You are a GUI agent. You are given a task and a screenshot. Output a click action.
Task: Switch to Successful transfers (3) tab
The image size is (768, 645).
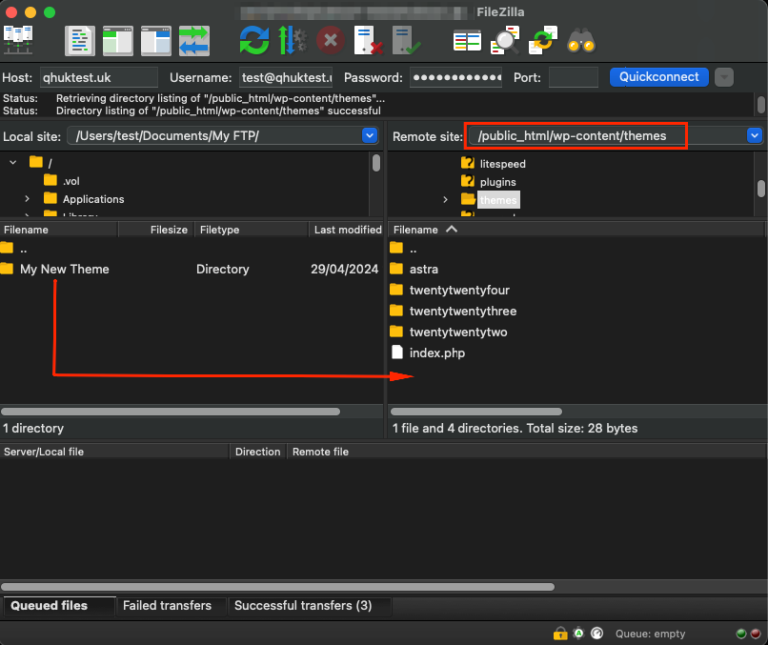coord(309,606)
